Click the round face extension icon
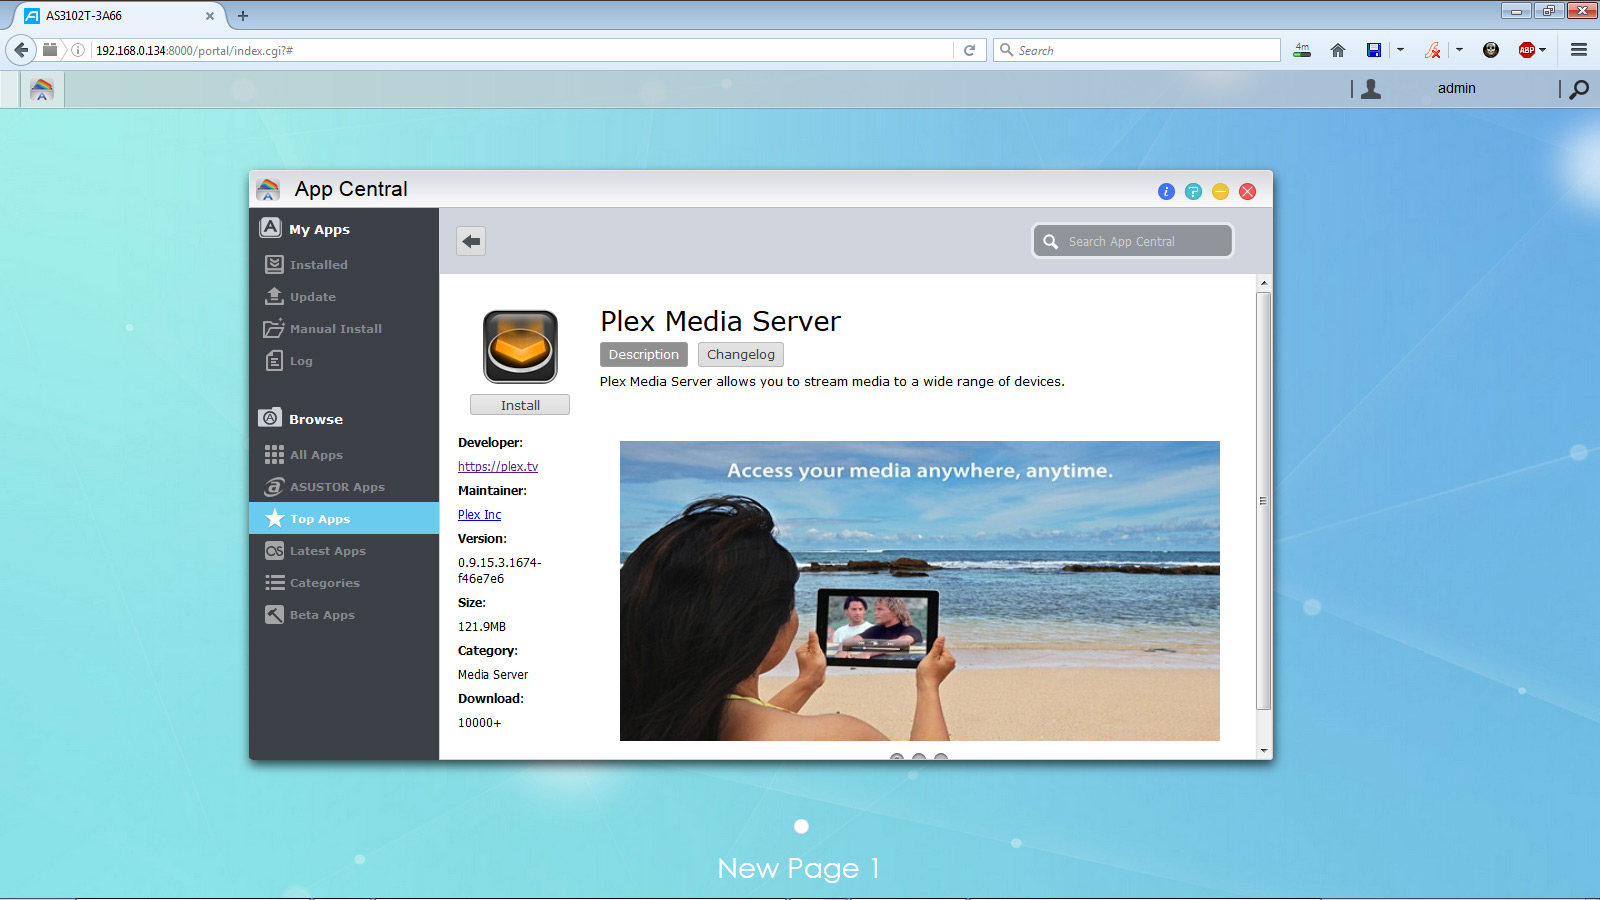Viewport: 1600px width, 900px height. click(1491, 50)
